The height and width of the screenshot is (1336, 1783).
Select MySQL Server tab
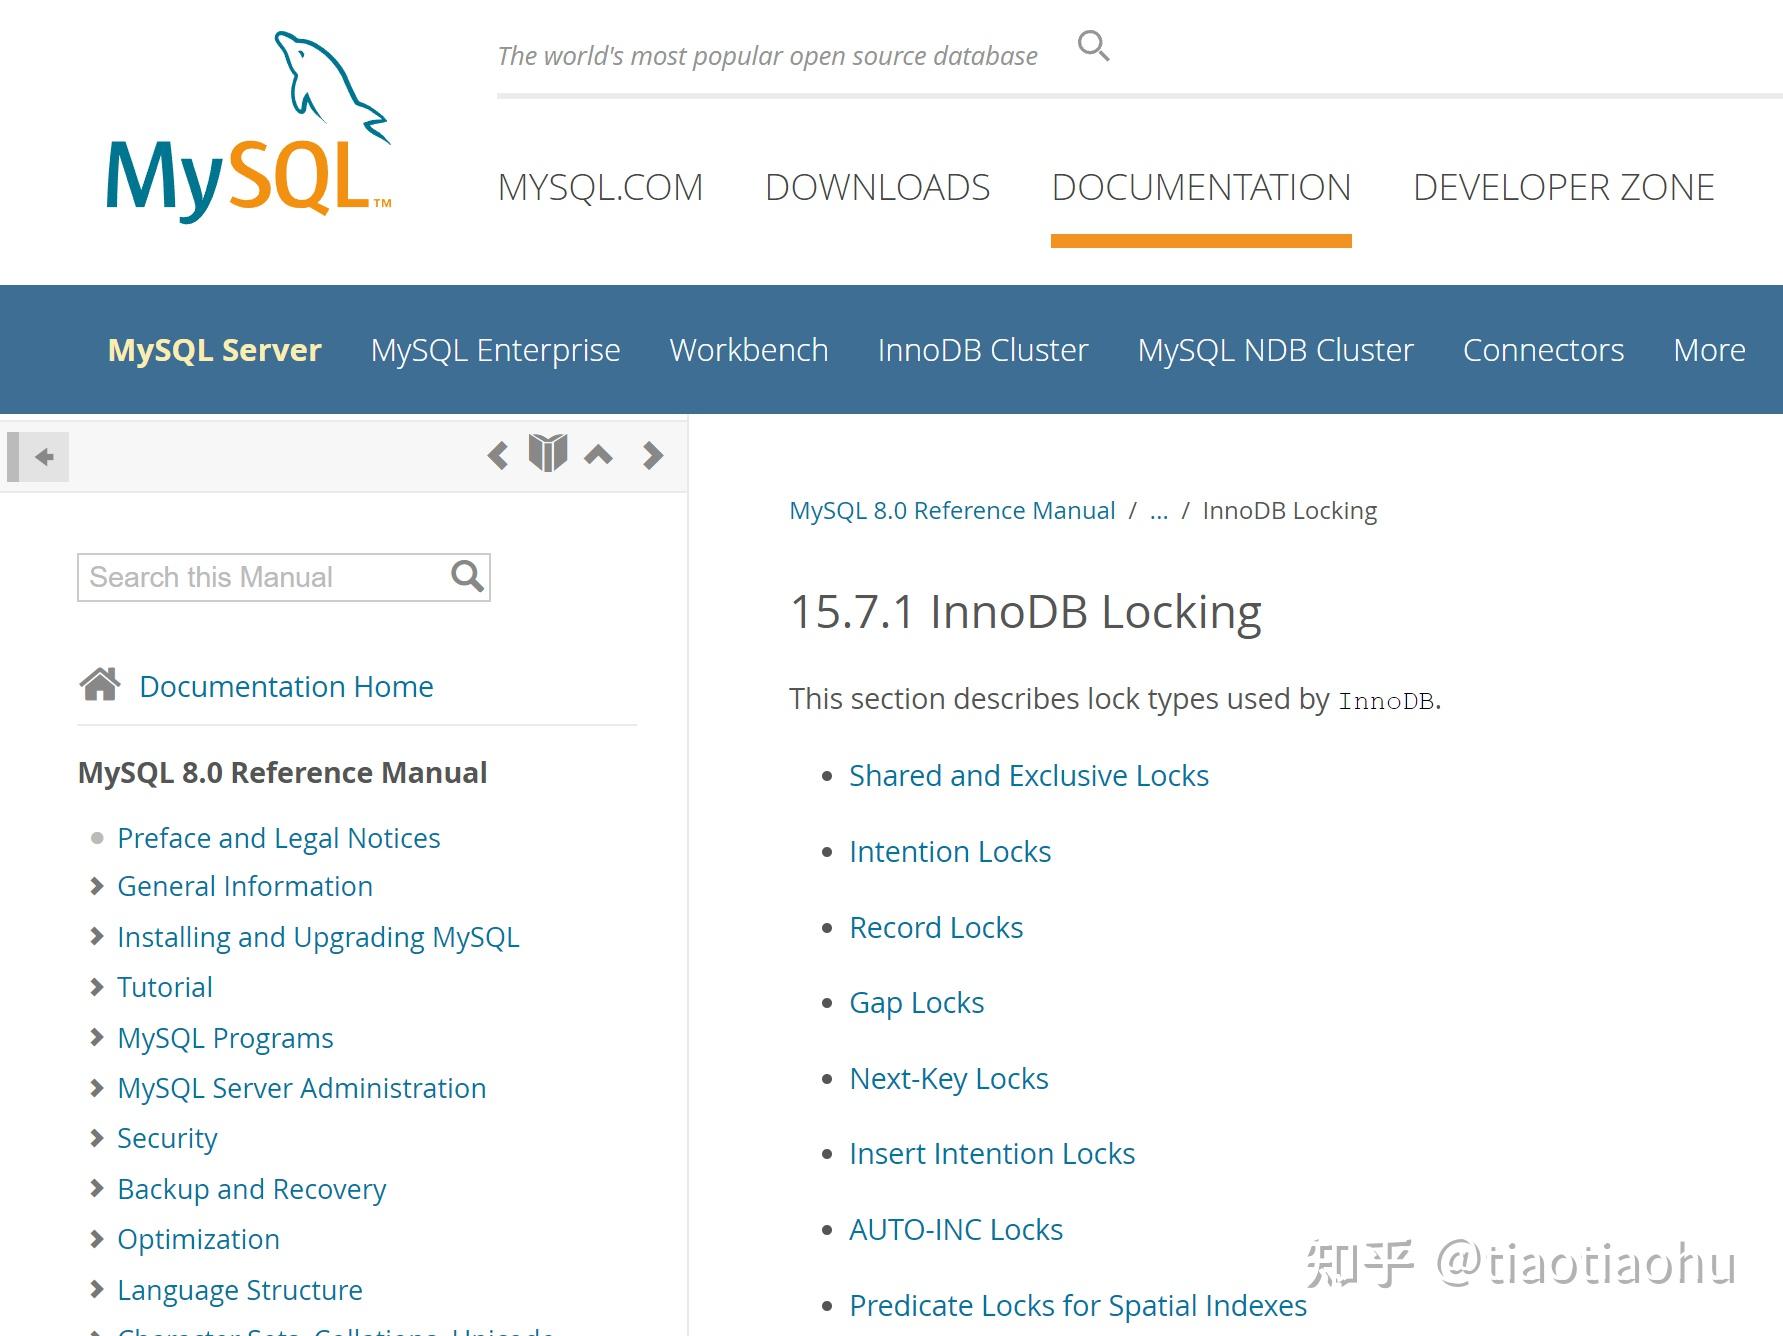pyautogui.click(x=214, y=350)
